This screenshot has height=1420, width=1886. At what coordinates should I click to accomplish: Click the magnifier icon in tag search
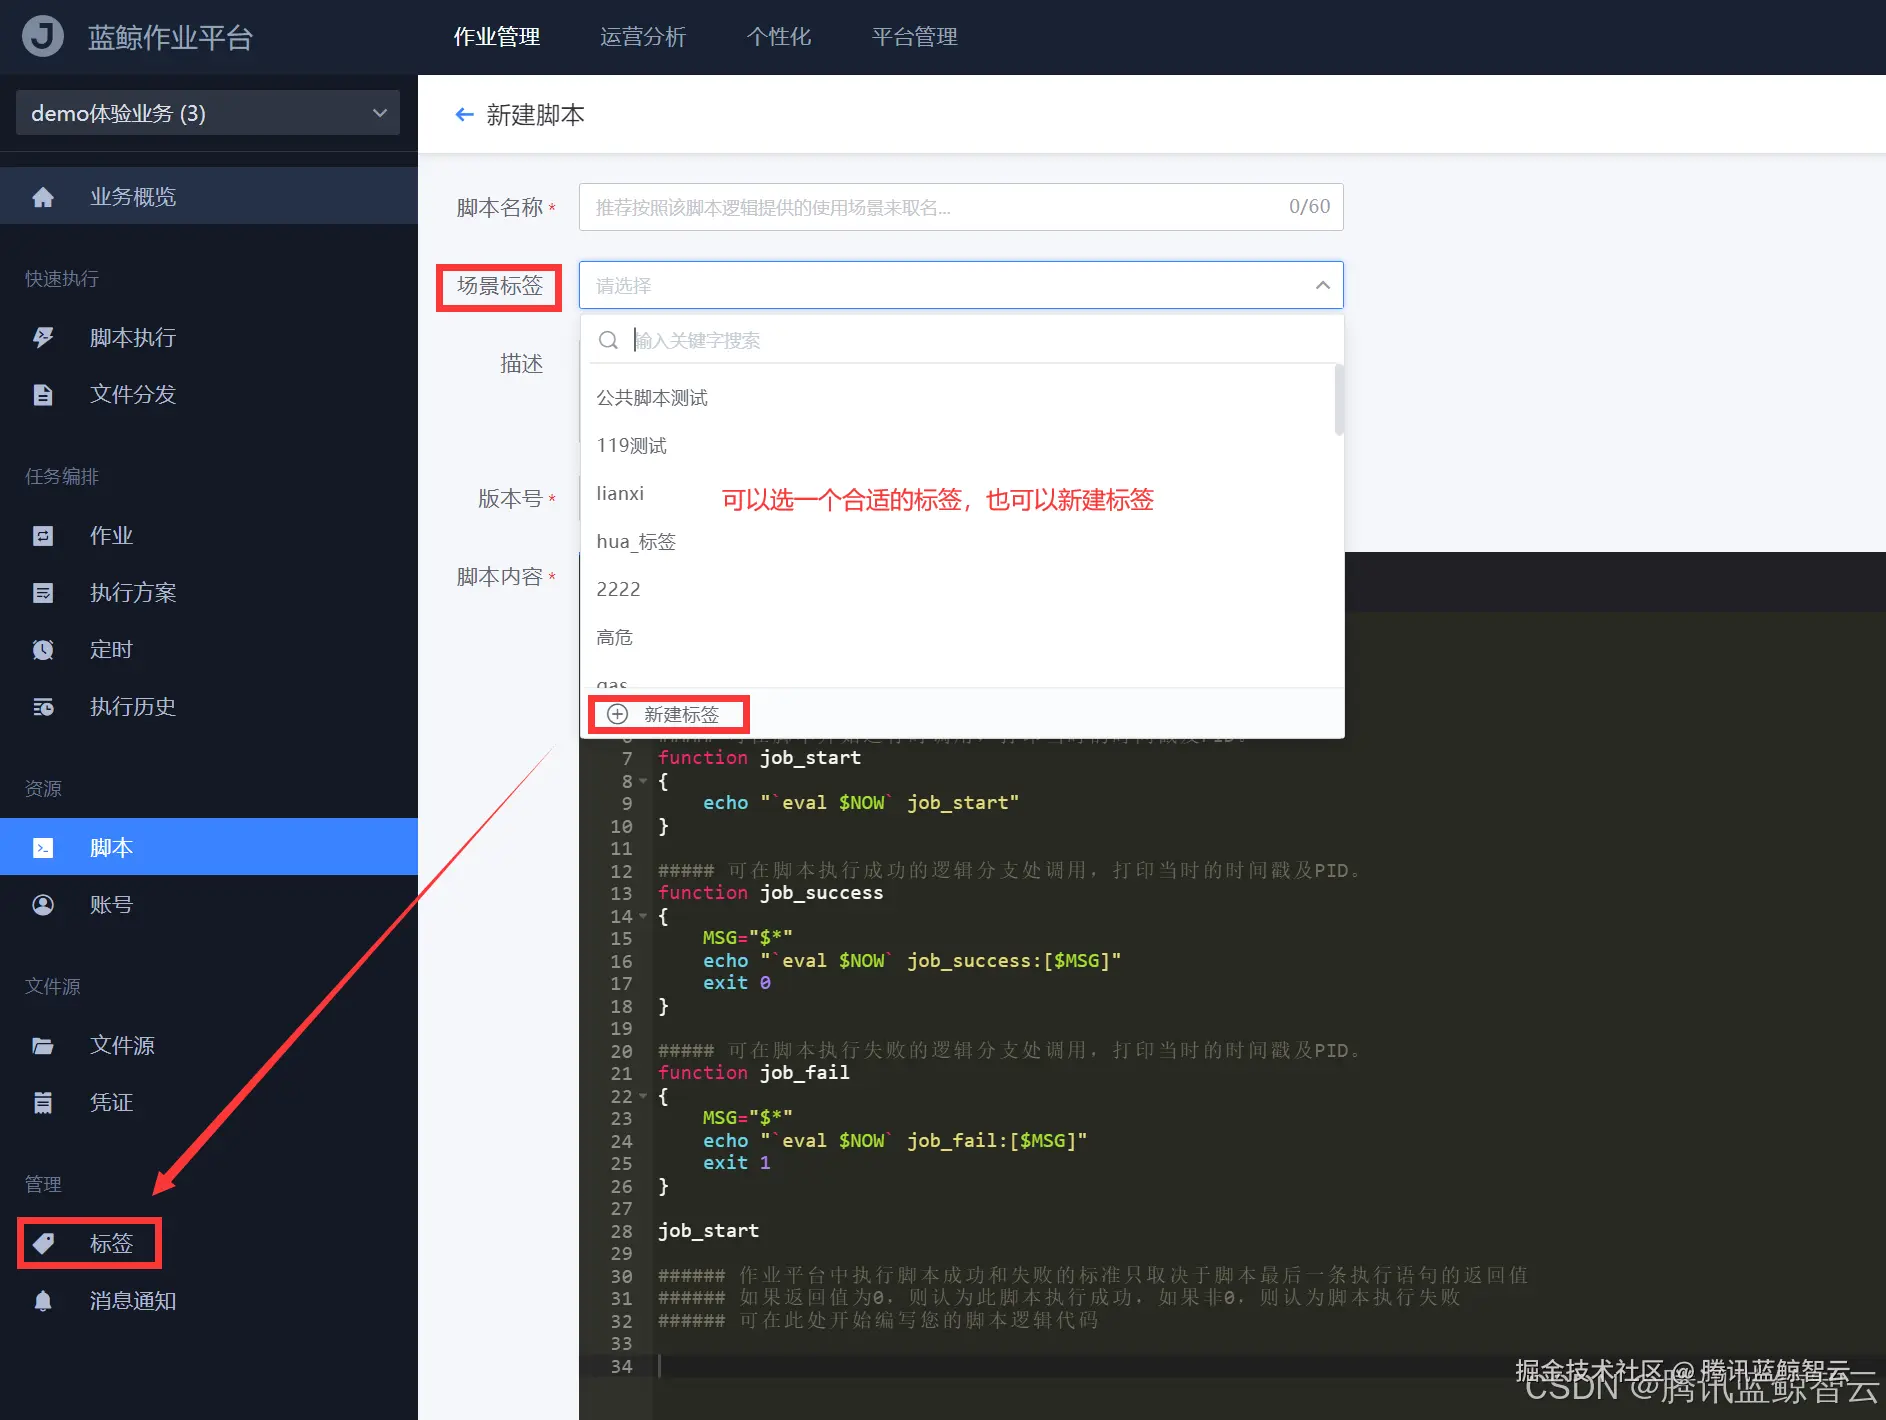[608, 340]
